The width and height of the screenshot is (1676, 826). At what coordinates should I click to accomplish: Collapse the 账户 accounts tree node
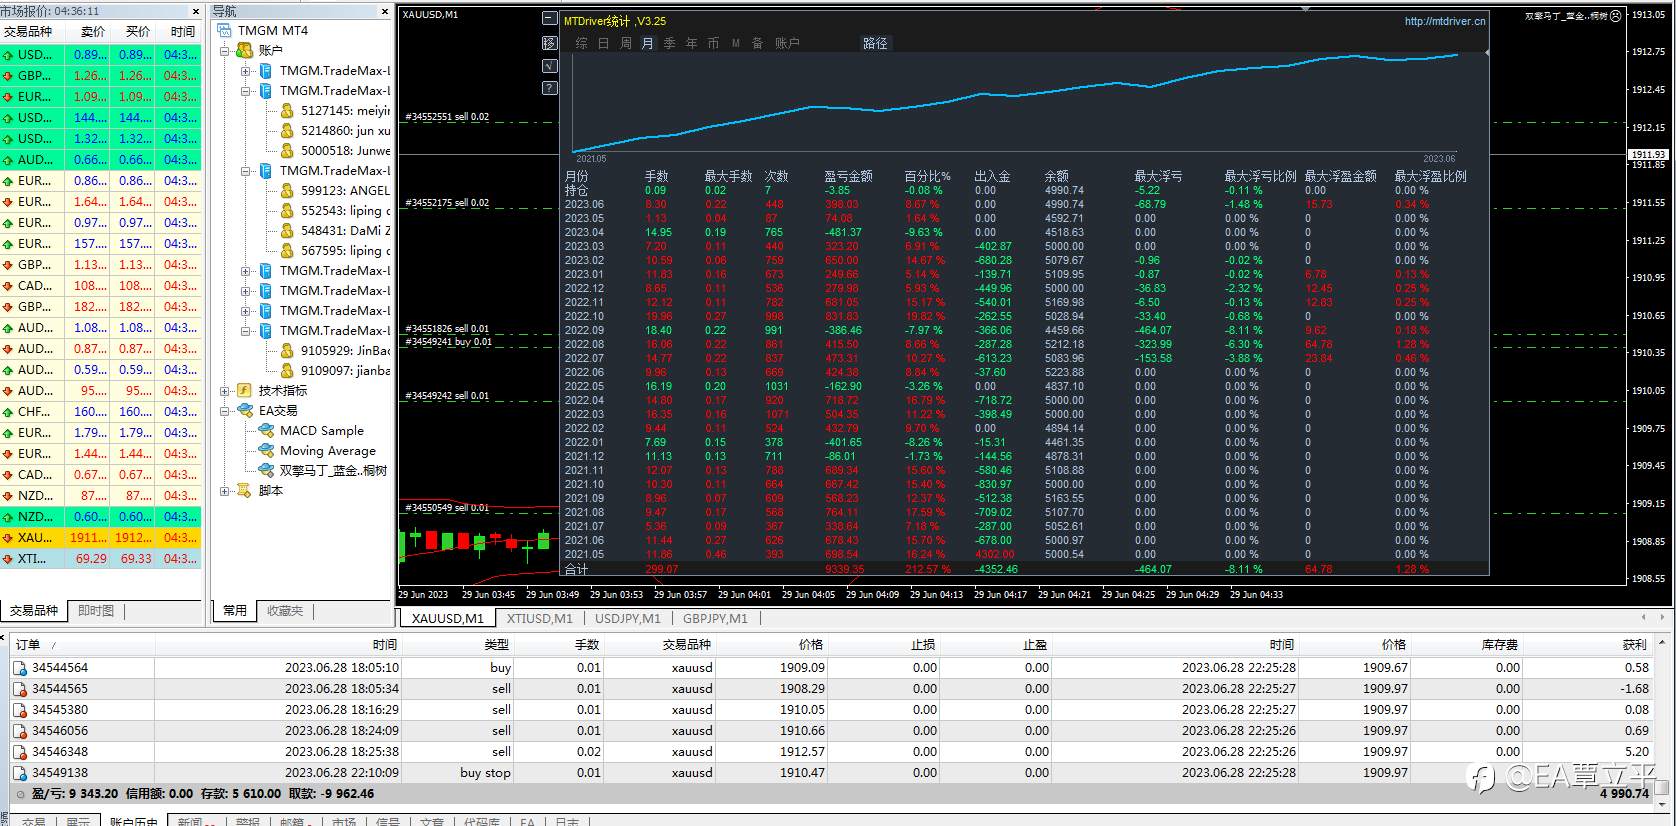(x=225, y=50)
